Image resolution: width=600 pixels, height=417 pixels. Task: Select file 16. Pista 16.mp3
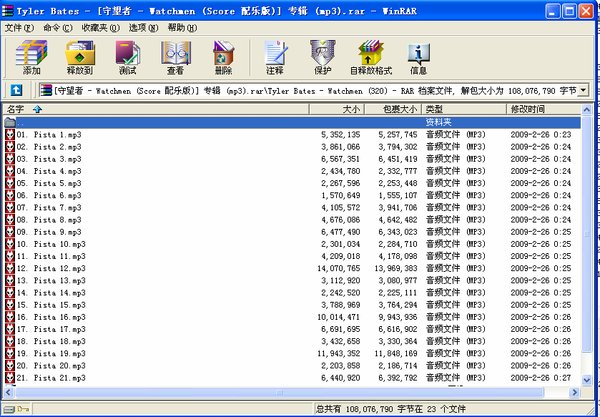(51, 317)
